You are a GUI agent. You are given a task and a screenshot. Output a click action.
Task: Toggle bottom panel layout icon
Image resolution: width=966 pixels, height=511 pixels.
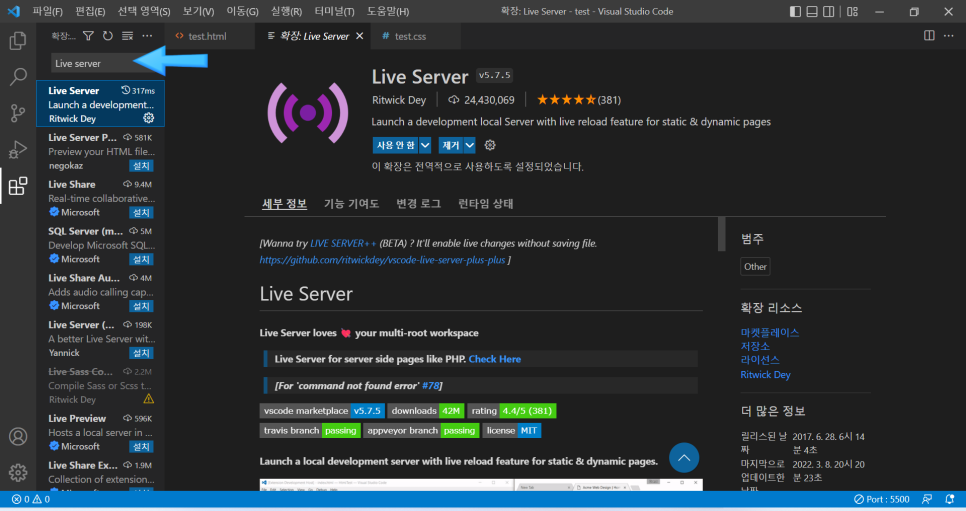tap(812, 11)
